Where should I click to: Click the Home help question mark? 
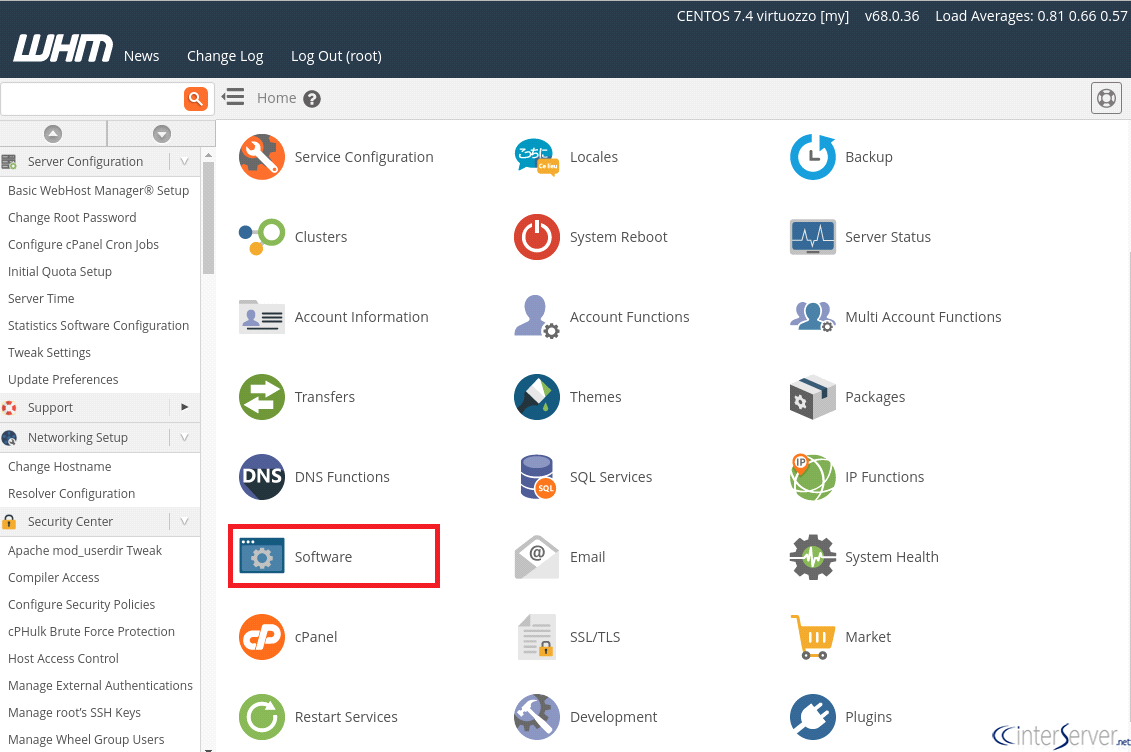(x=312, y=99)
